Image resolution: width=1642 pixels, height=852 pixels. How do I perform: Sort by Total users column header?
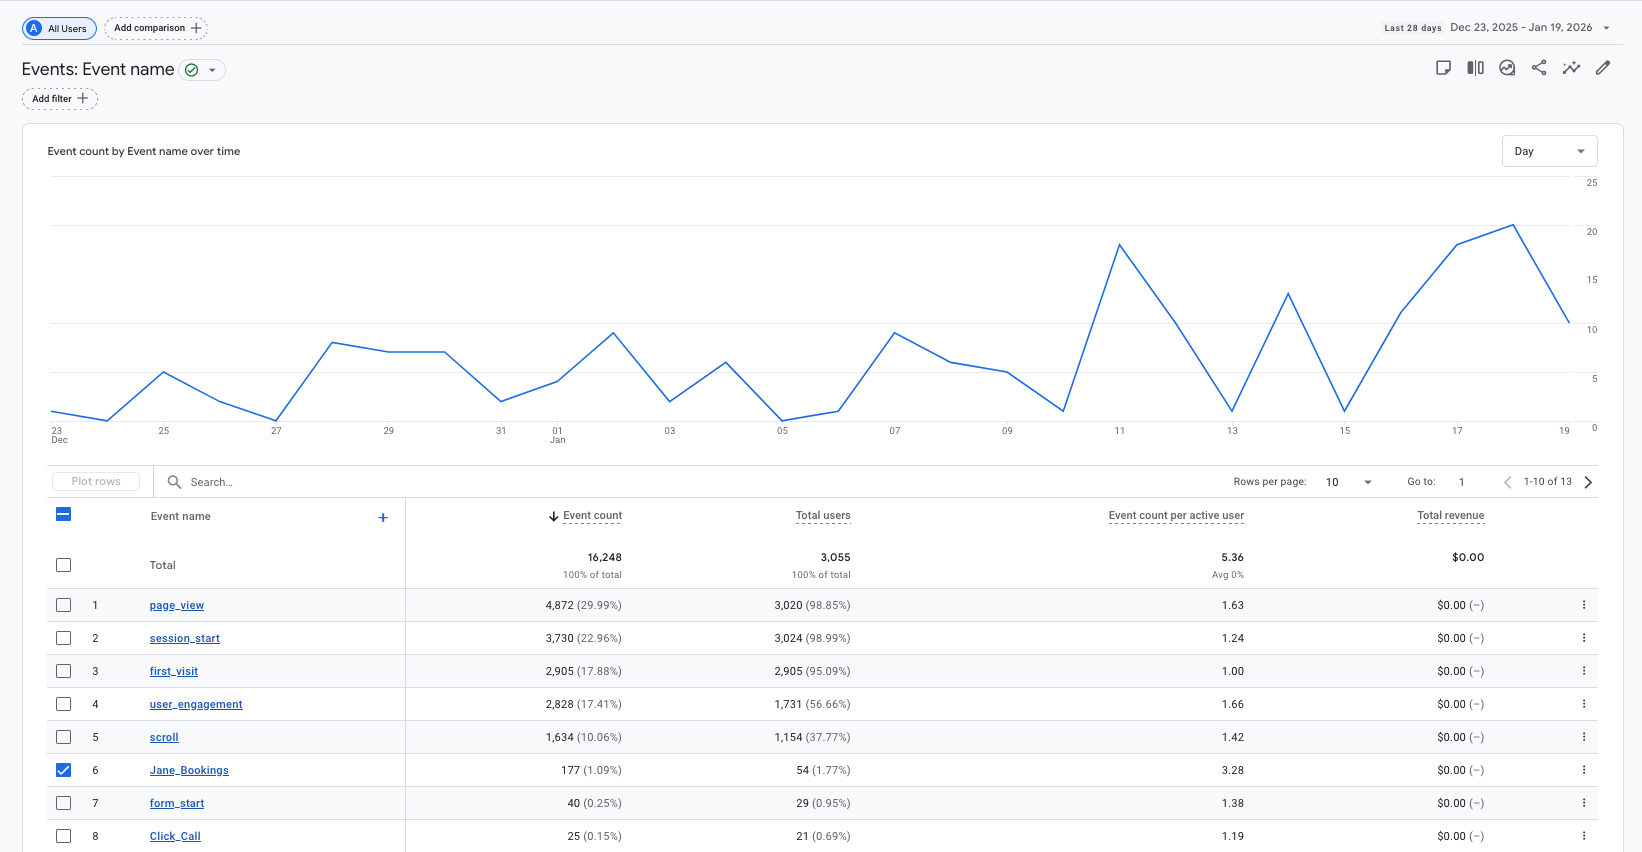(822, 516)
